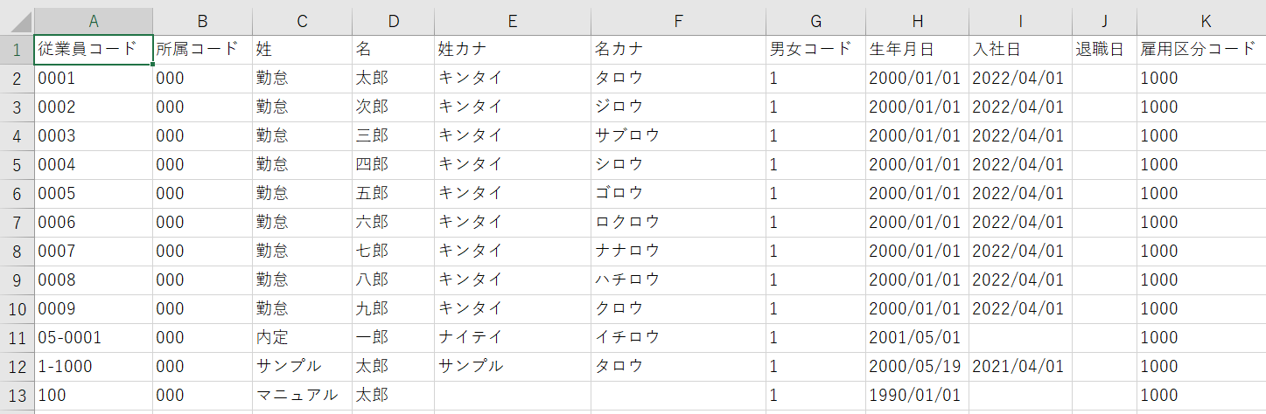Viewport: 1266px width, 414px height.
Task: Click the 内定 surname cell
Action: [x=302, y=337]
